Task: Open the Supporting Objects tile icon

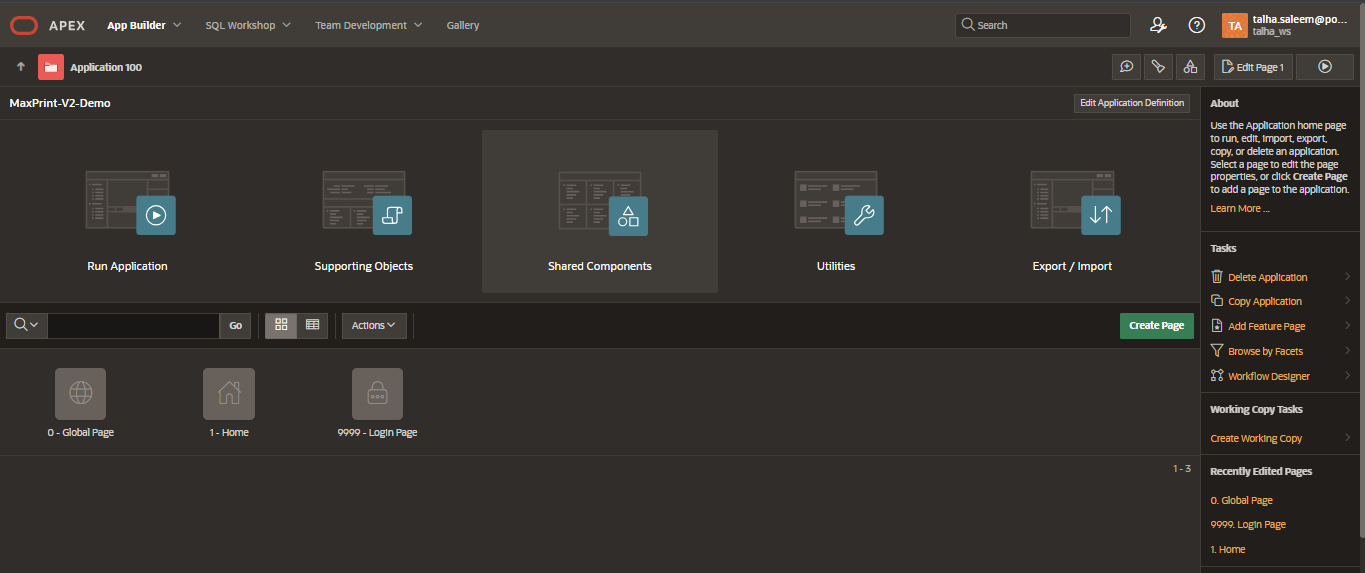Action: click(367, 202)
